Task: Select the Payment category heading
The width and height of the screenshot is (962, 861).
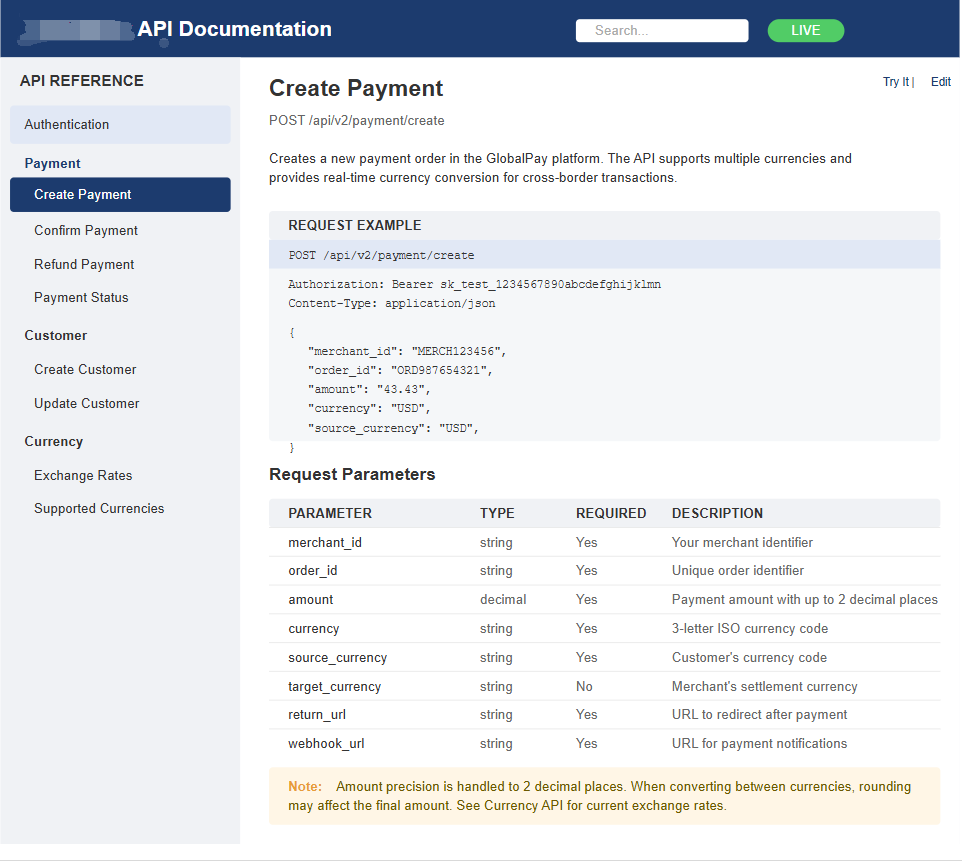Action: click(x=52, y=163)
